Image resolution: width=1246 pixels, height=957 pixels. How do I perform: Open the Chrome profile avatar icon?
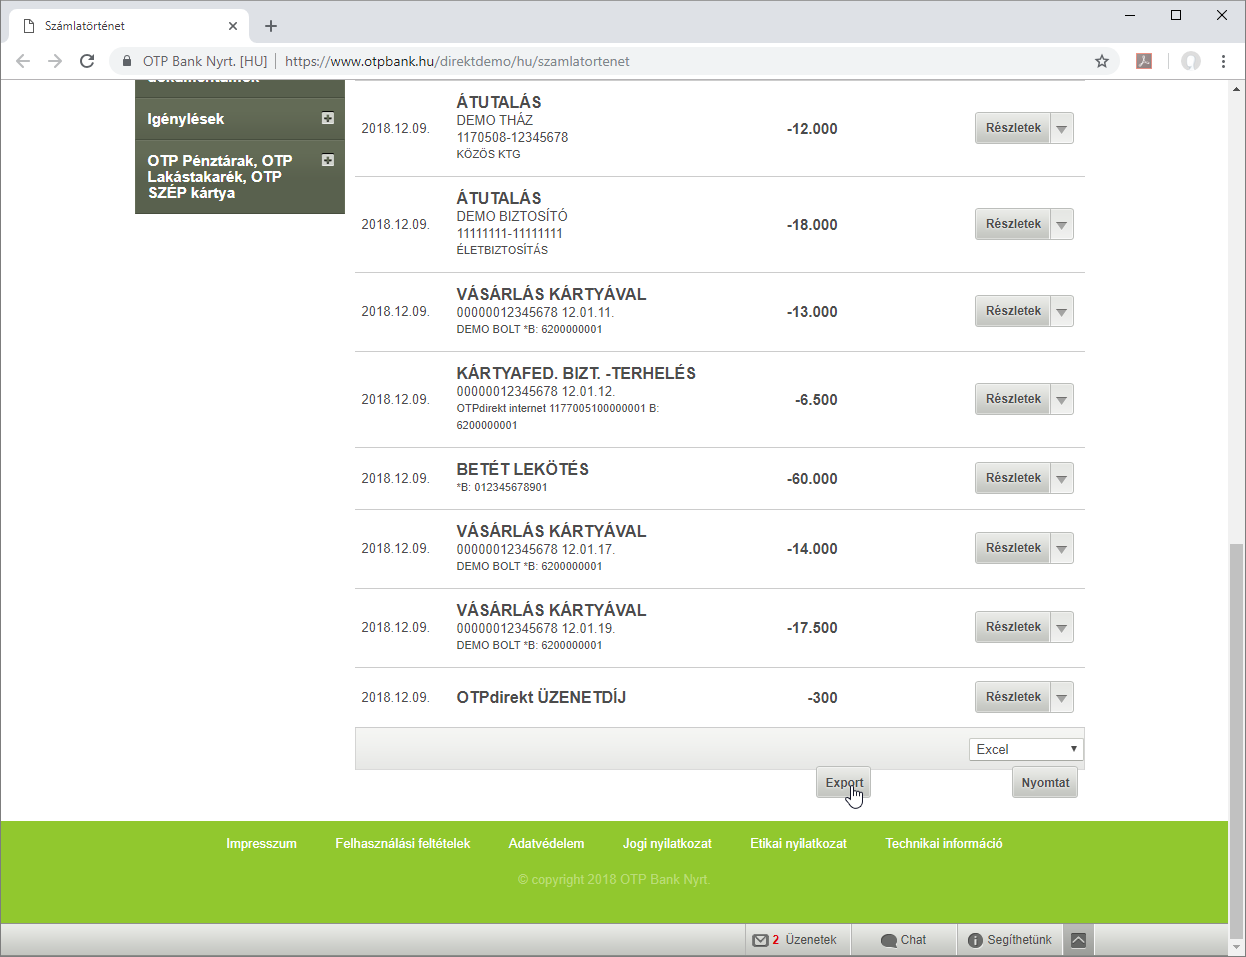(x=1190, y=61)
